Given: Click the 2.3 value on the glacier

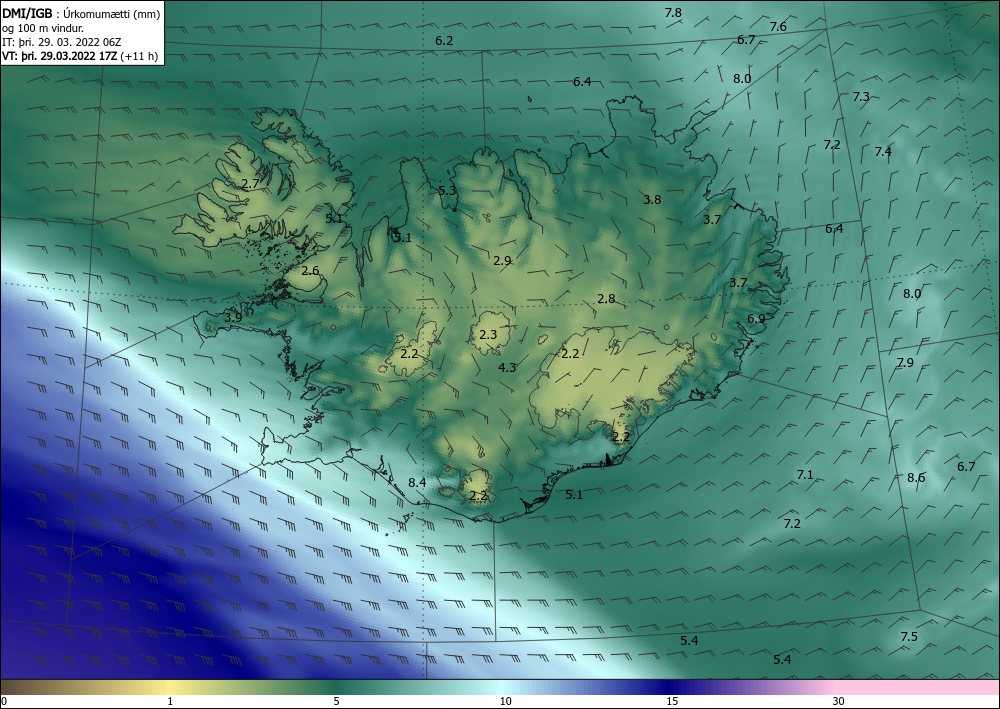Looking at the screenshot, I should [488, 335].
